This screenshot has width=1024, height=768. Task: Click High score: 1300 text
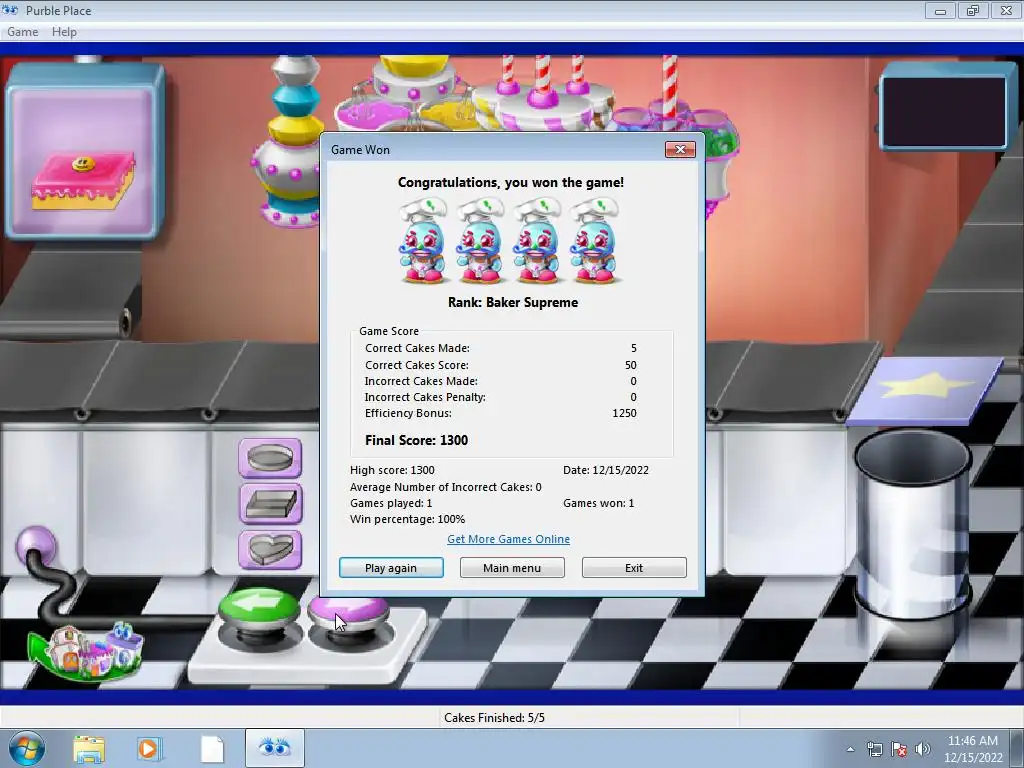(x=392, y=470)
